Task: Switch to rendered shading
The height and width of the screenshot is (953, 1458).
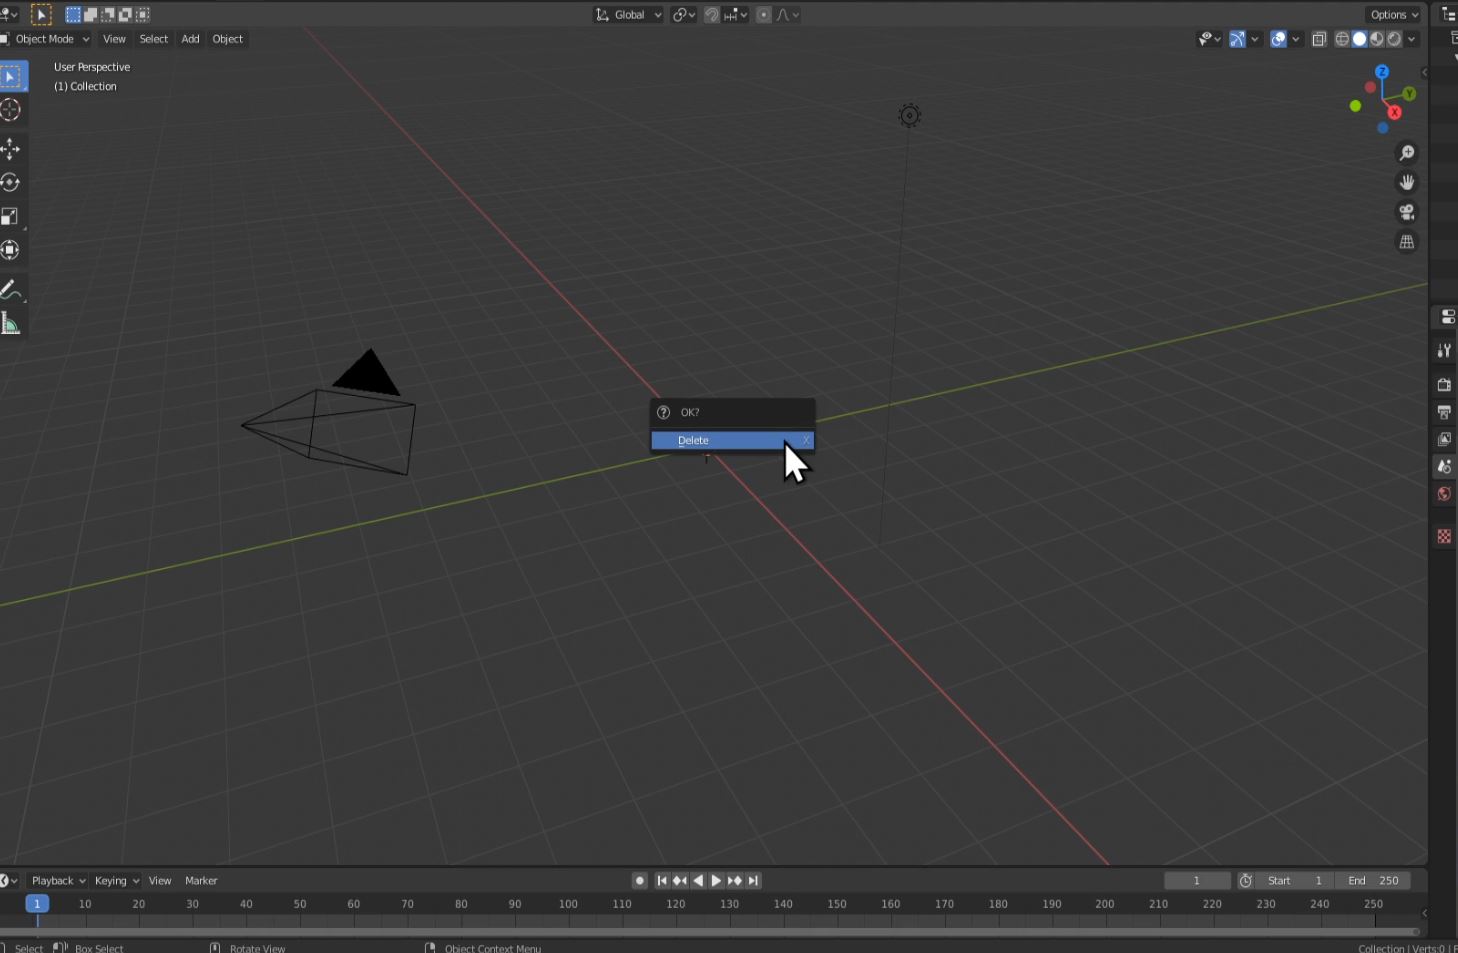Action: [1394, 39]
